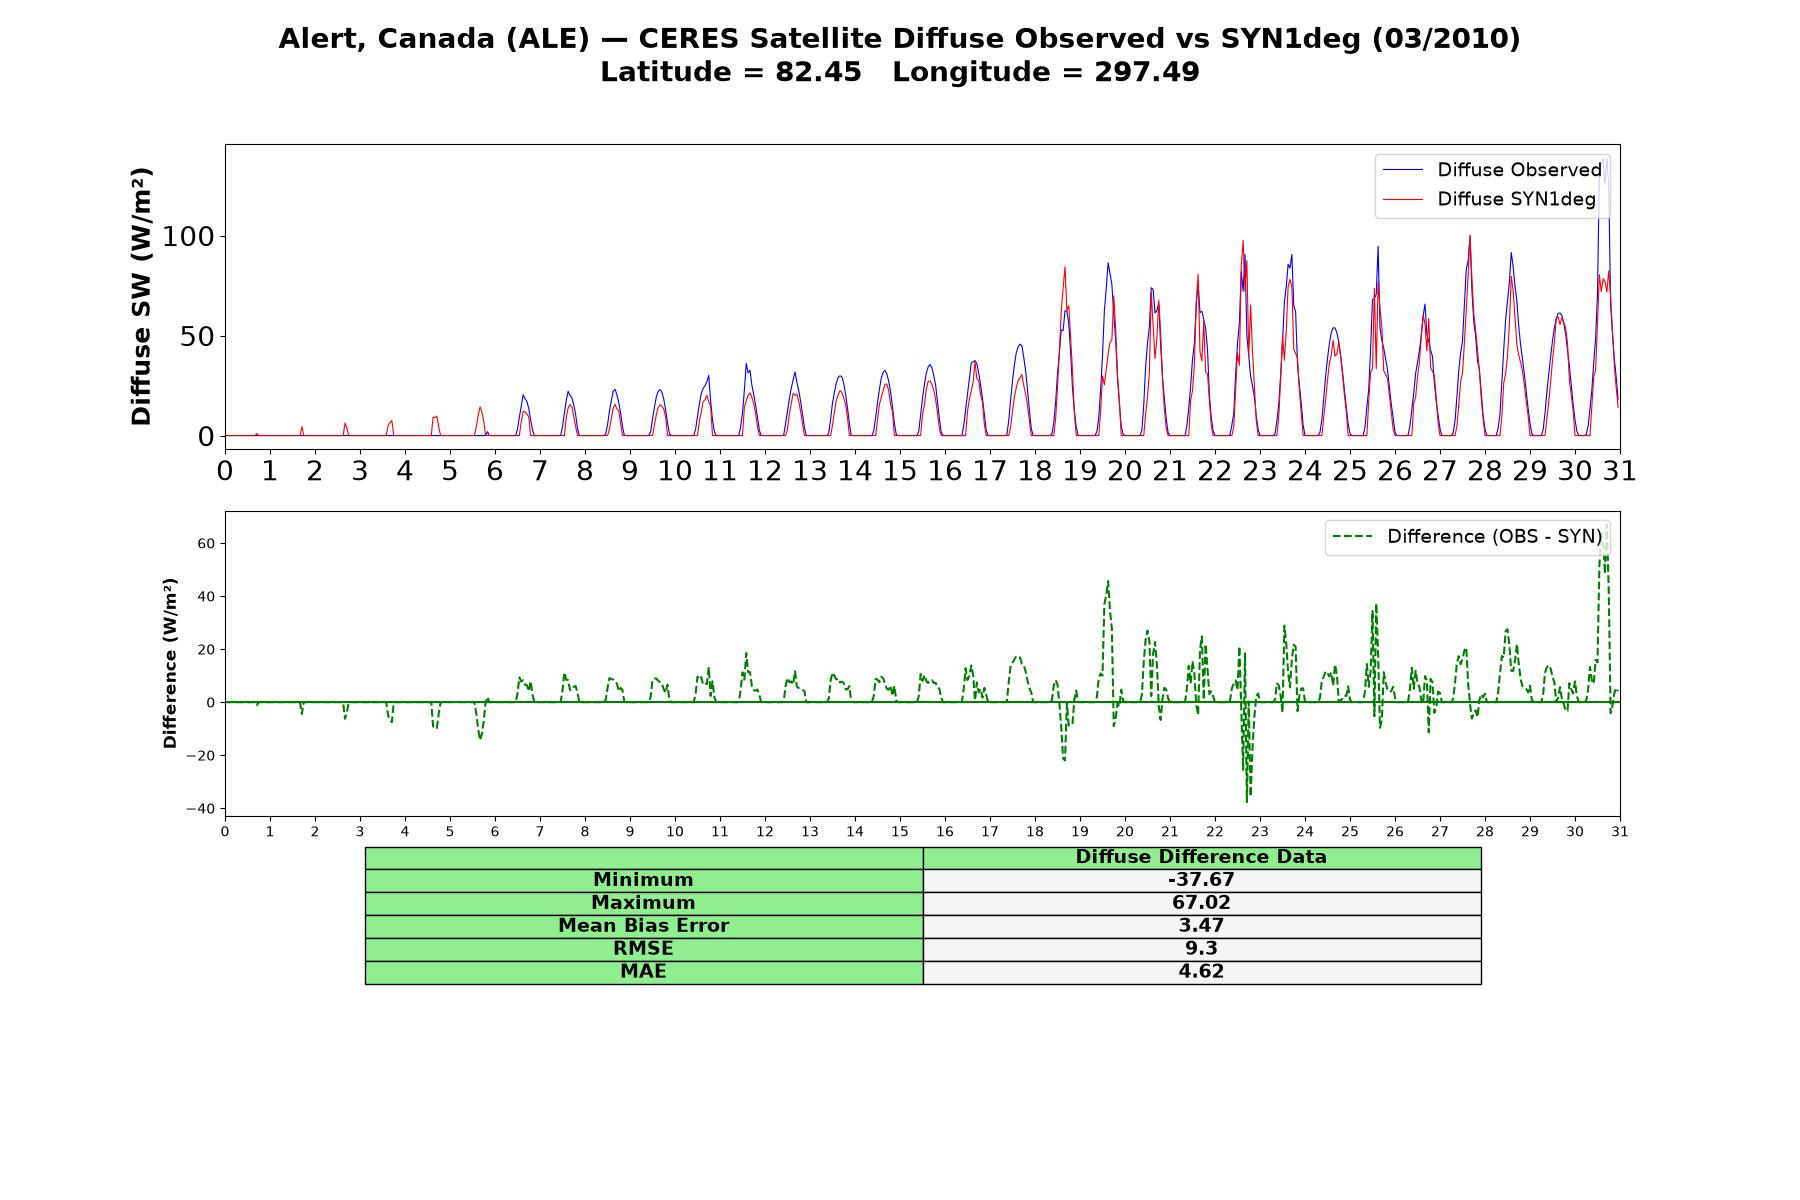Click the blue line swatch in legend
Screen dimensions: 1800x1200
pyautogui.click(x=1402, y=170)
